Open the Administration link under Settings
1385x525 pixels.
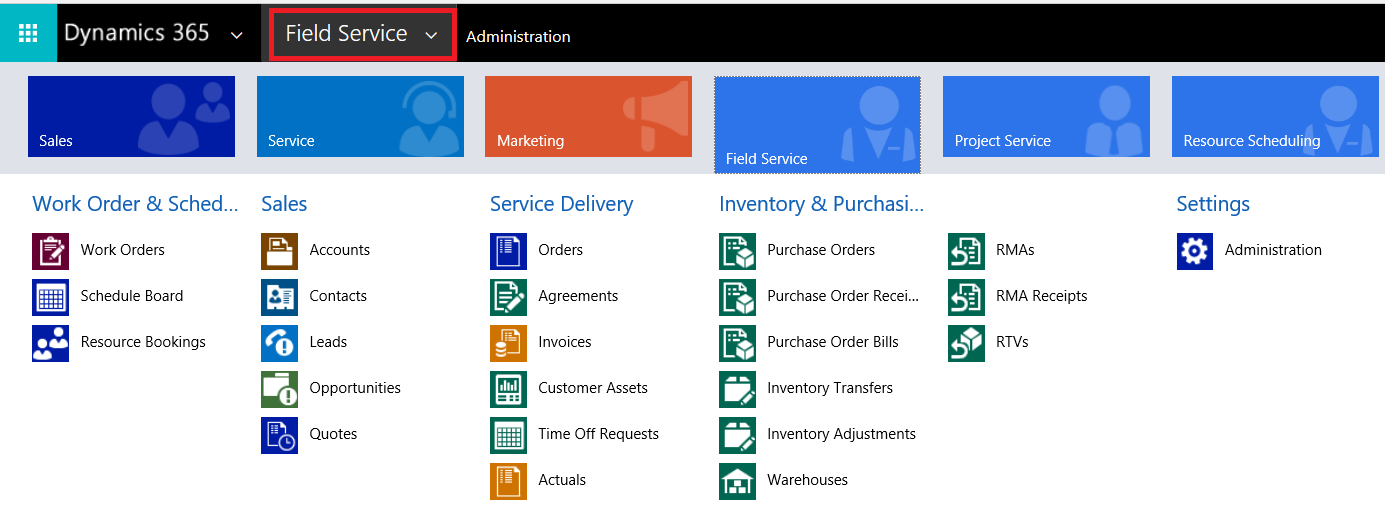point(1273,250)
